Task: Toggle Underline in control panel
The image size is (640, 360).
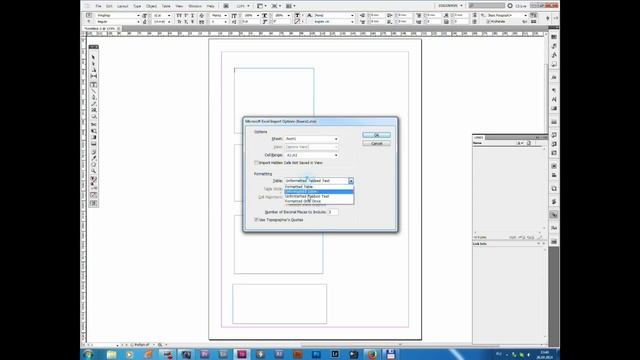Action: click(193, 15)
